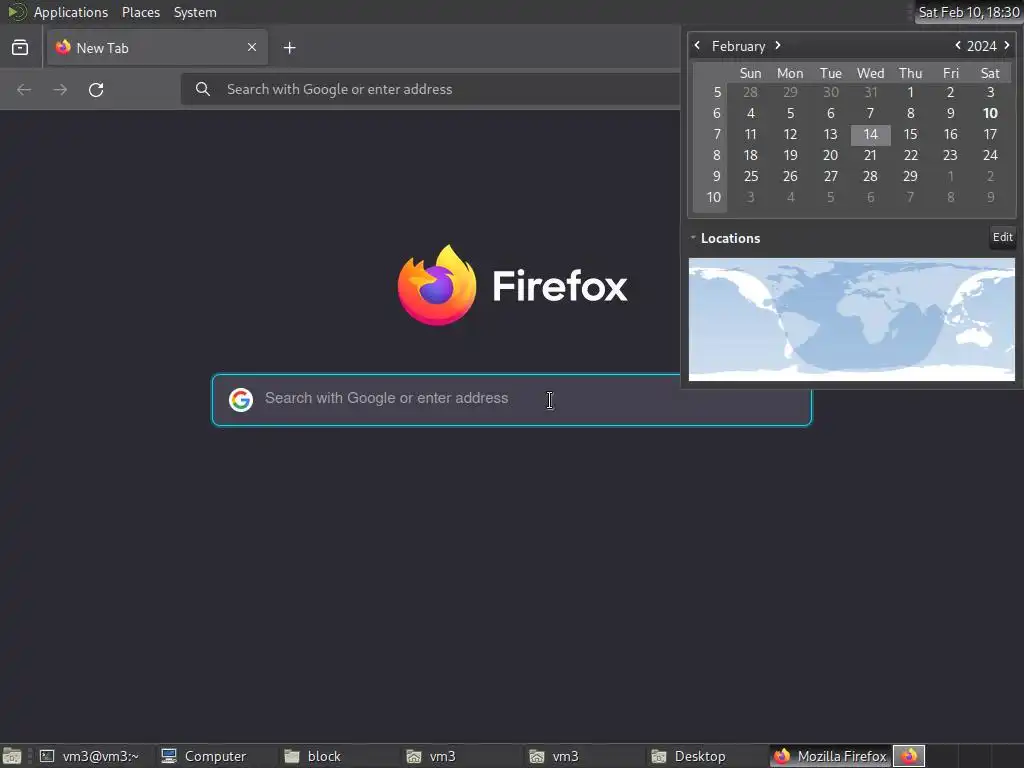Click the Google logo in search box

coord(241,400)
